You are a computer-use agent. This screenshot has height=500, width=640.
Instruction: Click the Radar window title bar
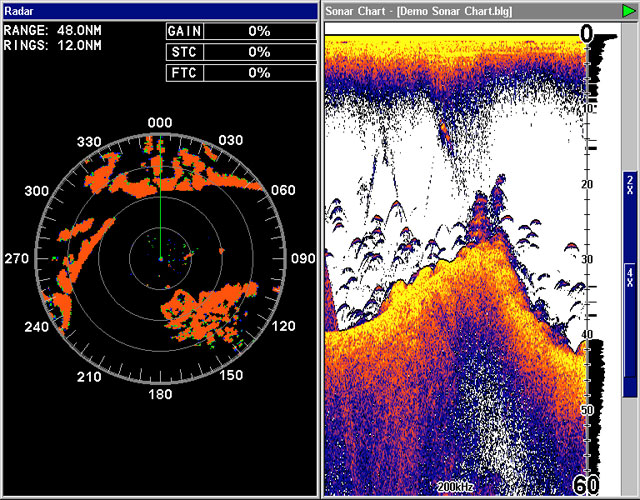(x=160, y=9)
